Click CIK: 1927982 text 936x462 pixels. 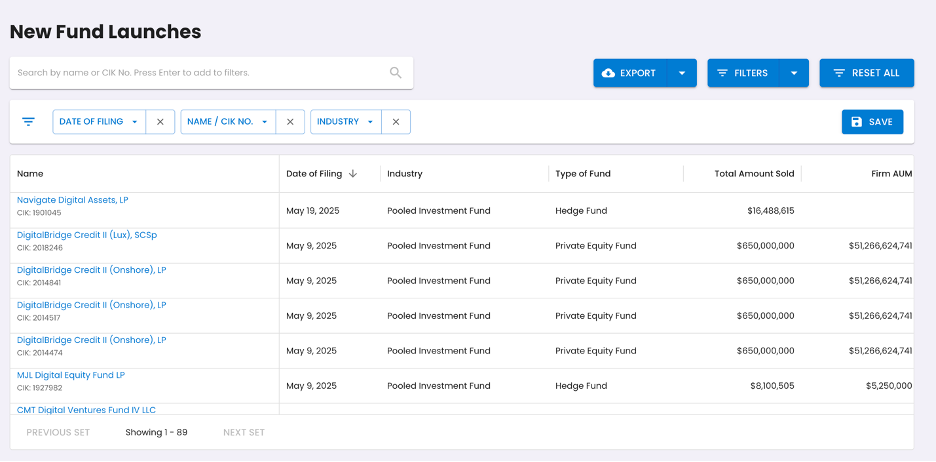(39, 388)
